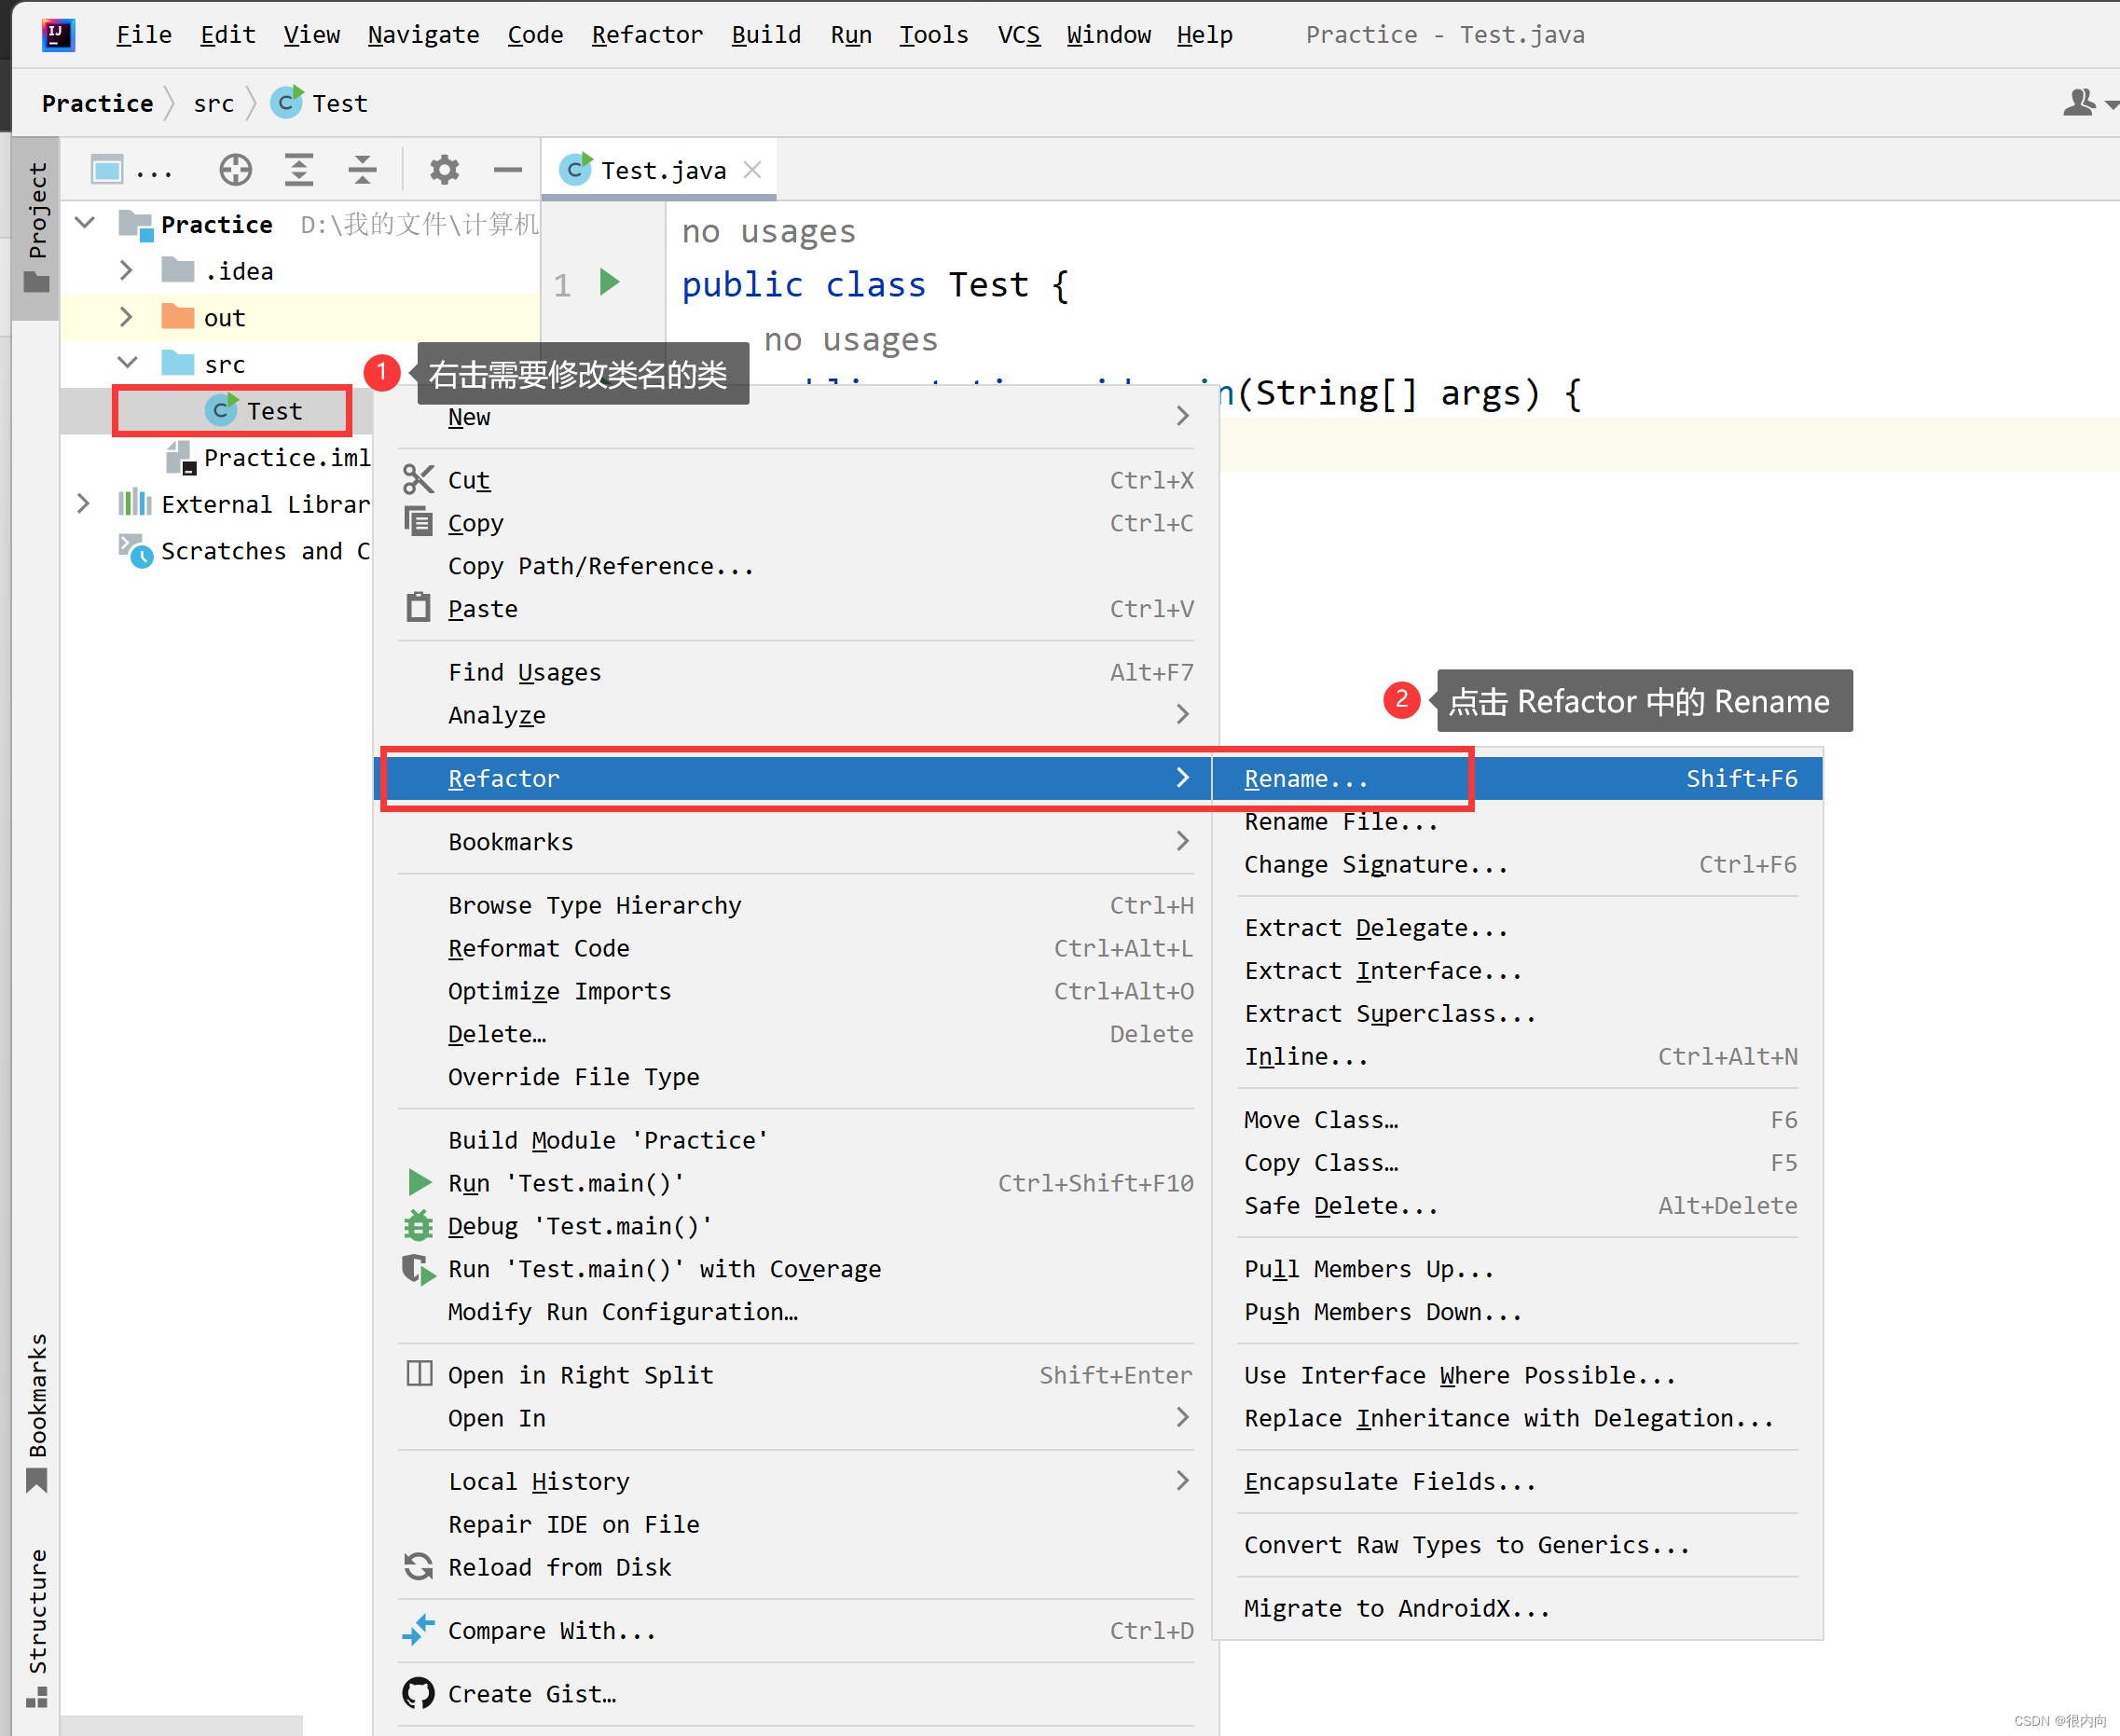Open the File menu
Viewport: 2120px width, 1736px height.
click(x=144, y=35)
